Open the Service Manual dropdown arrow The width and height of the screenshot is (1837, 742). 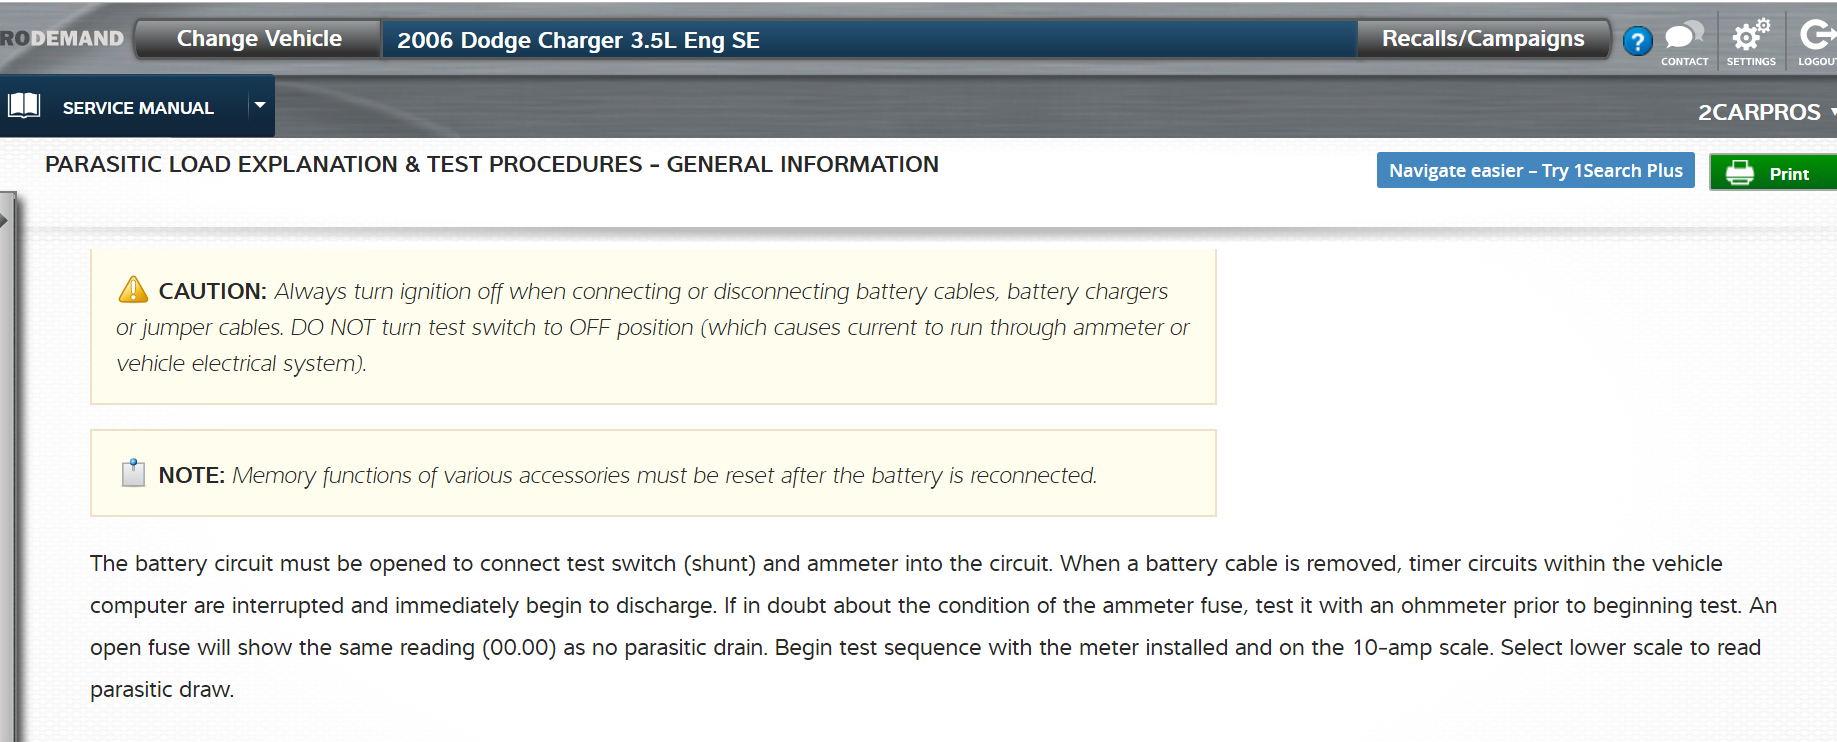point(260,105)
